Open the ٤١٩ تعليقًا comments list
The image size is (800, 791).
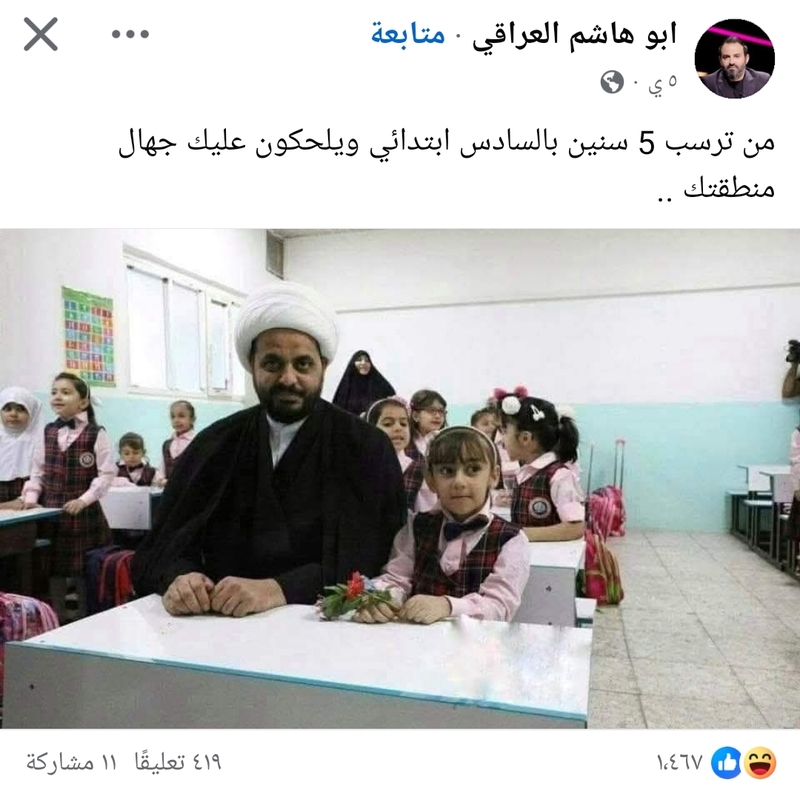pyautogui.click(x=178, y=762)
